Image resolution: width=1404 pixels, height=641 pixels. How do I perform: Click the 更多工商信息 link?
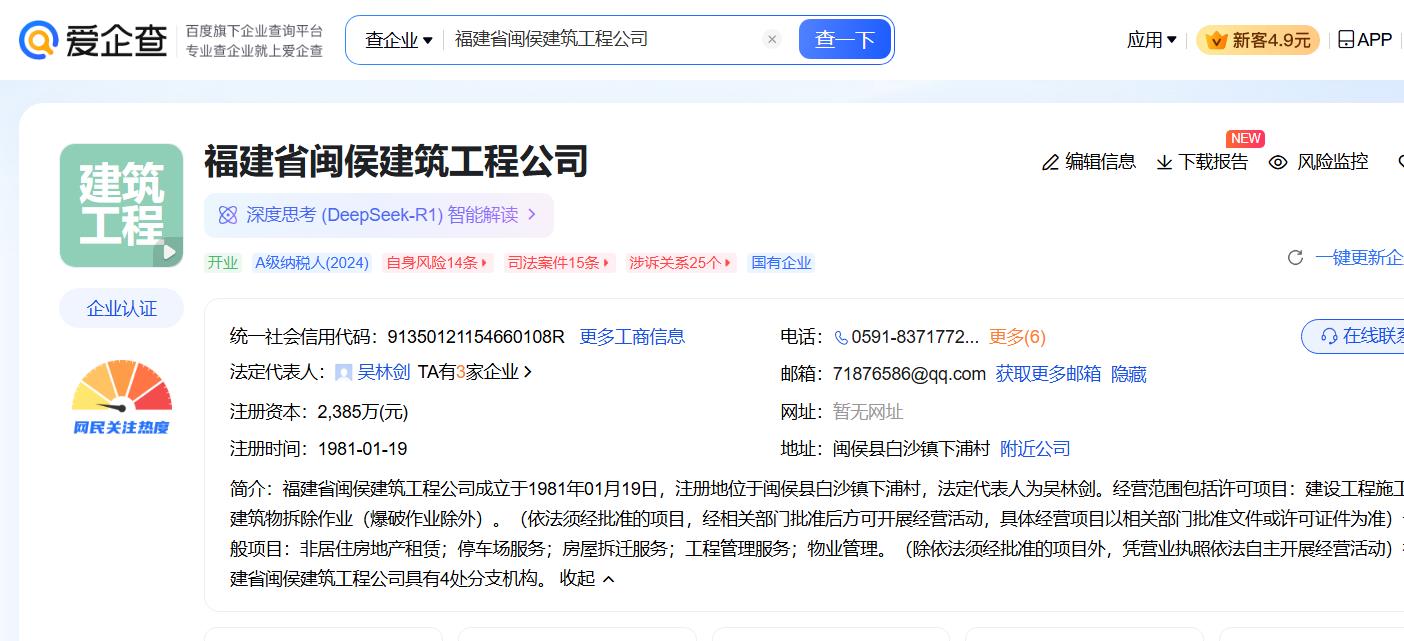coord(632,337)
